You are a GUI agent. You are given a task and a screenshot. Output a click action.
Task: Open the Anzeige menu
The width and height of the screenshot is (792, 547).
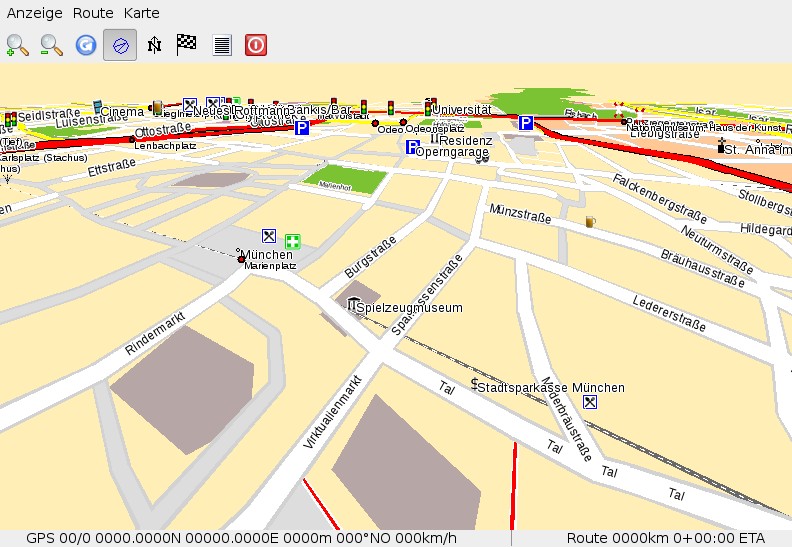tap(35, 14)
